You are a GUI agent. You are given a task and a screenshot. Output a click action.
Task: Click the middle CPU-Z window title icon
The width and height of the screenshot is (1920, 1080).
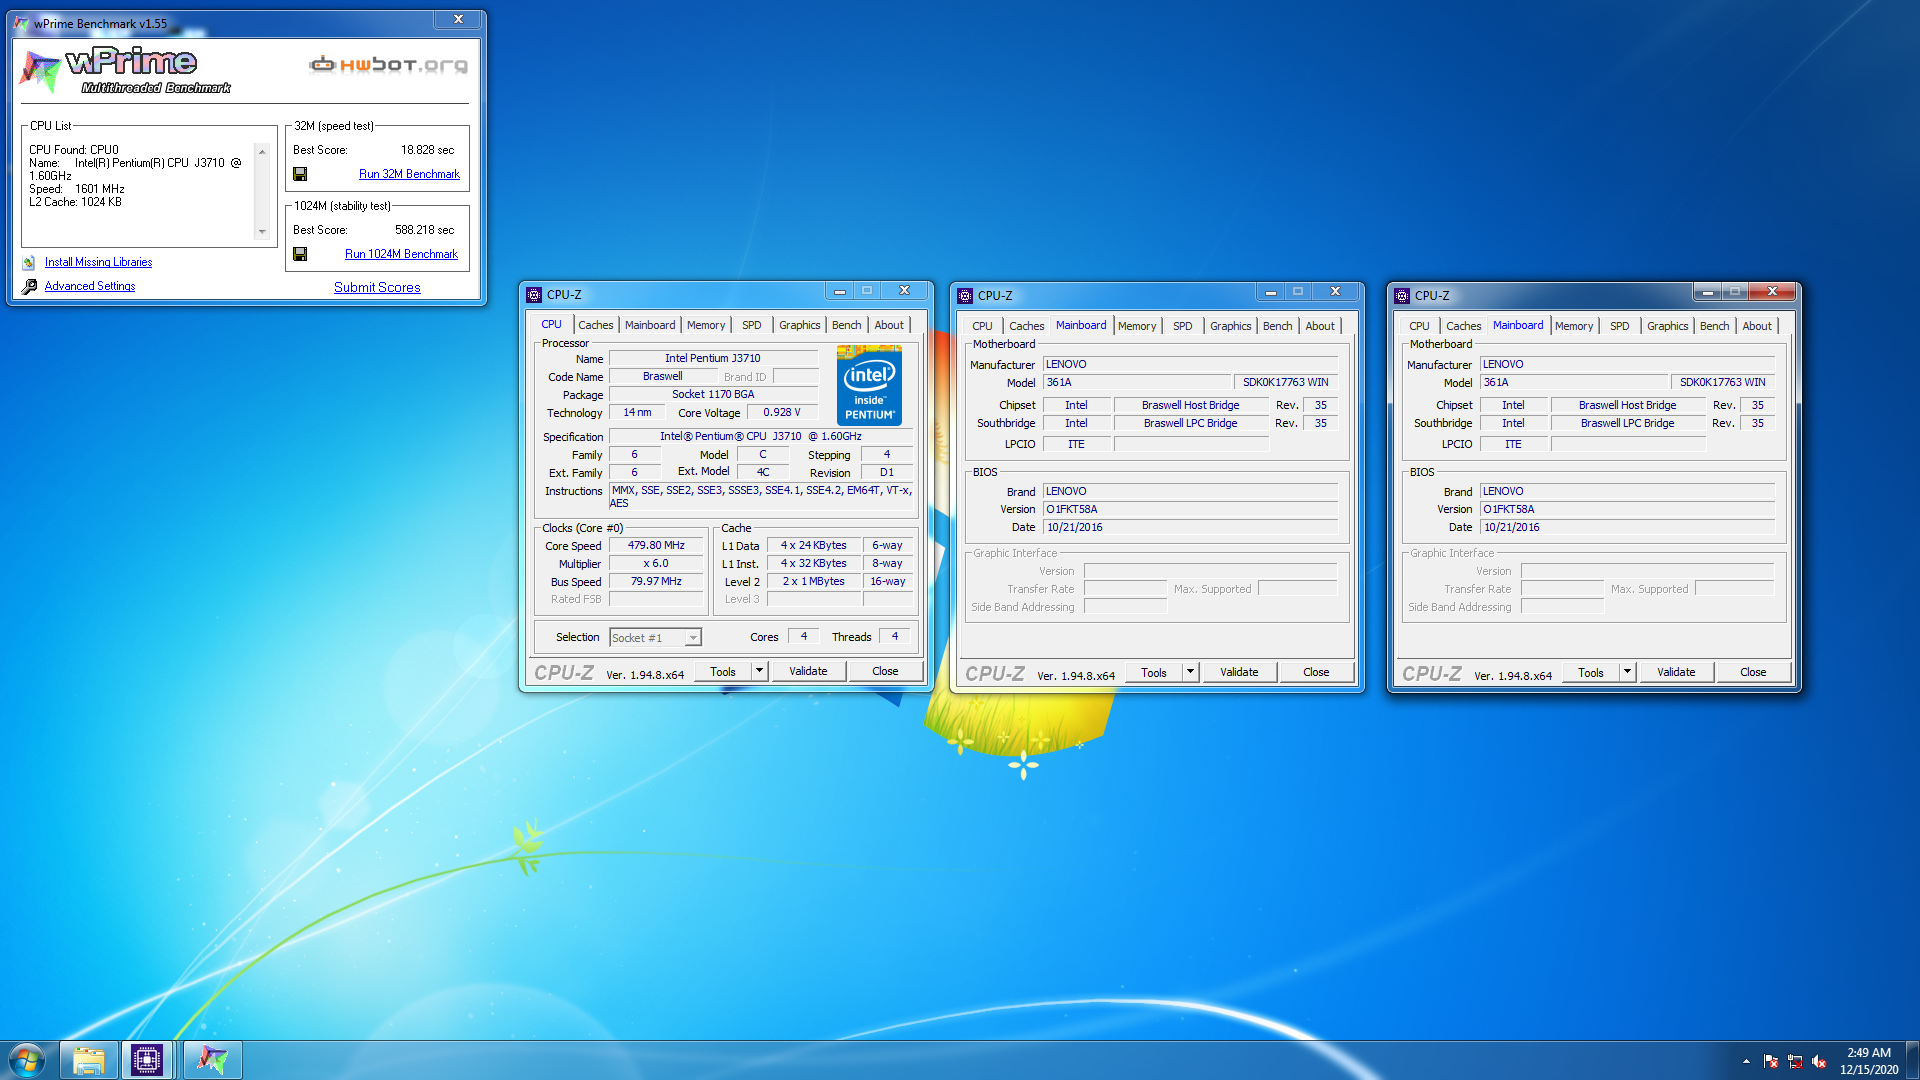pyautogui.click(x=965, y=296)
